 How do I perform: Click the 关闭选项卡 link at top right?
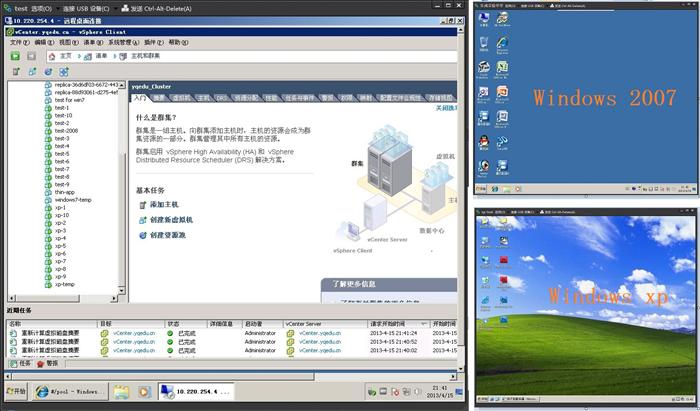click(446, 108)
